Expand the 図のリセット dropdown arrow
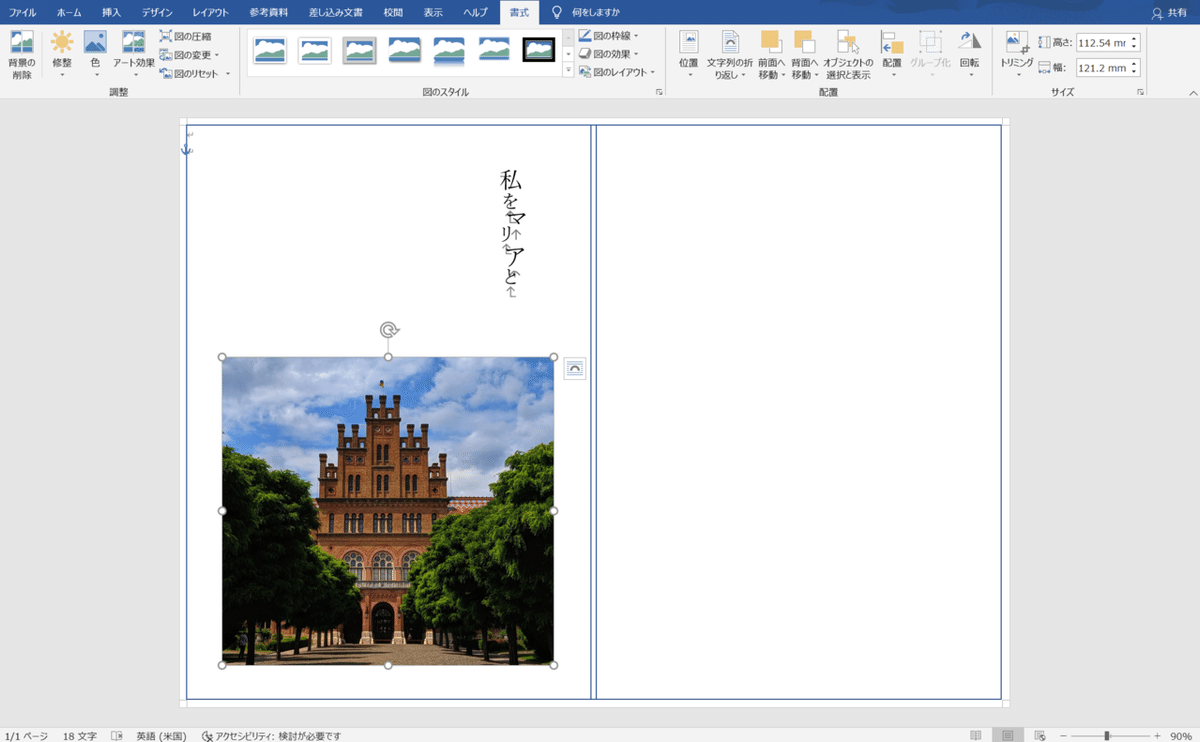The image size is (1200, 742). 228,74
